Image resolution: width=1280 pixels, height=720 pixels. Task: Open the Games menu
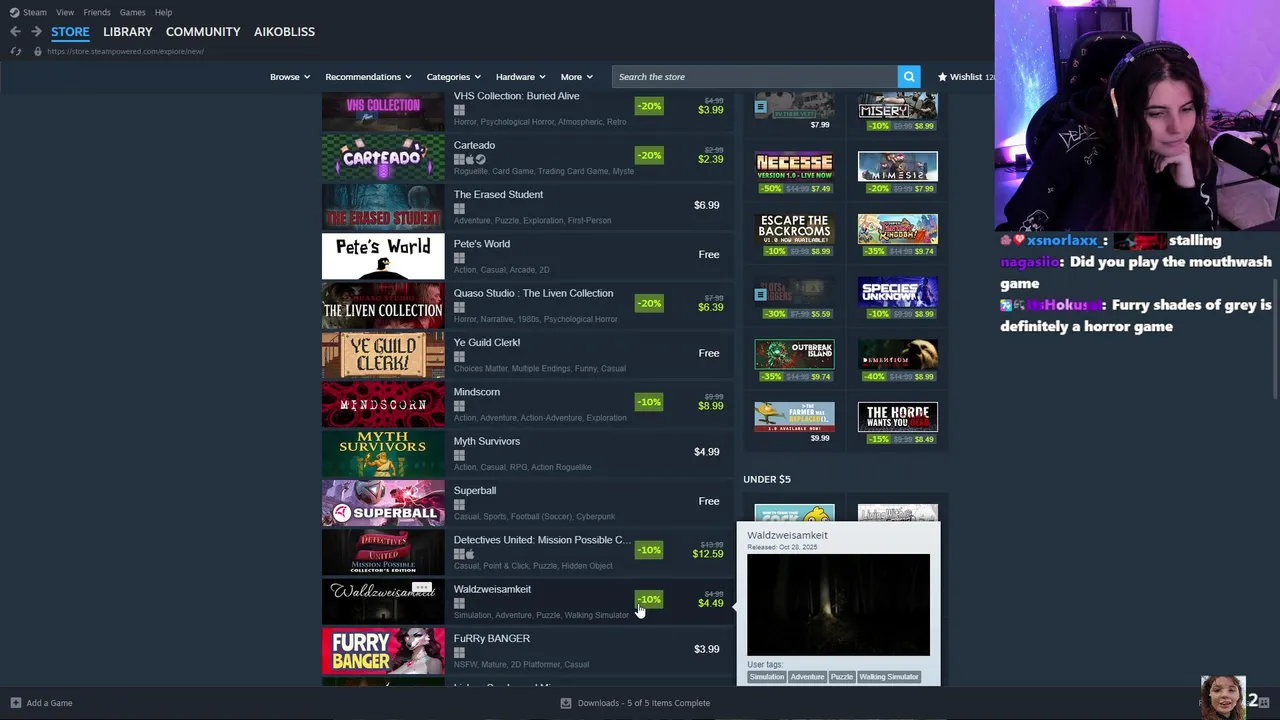click(x=132, y=12)
